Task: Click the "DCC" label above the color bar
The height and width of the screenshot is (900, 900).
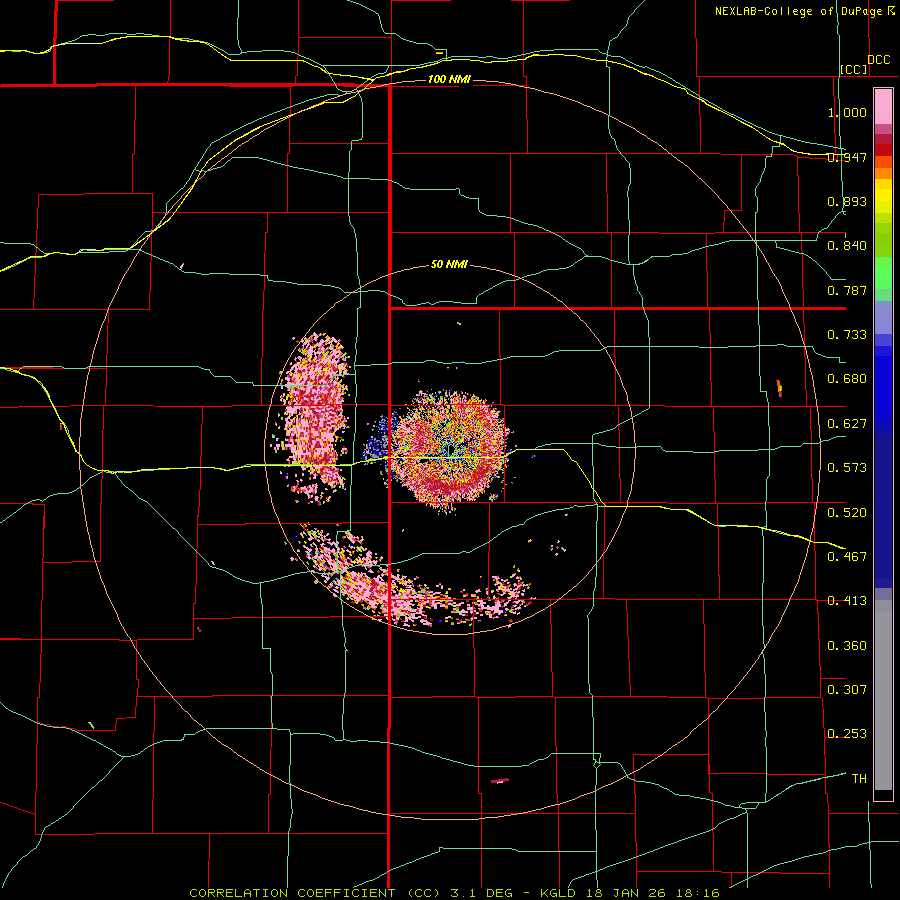Action: [878, 60]
